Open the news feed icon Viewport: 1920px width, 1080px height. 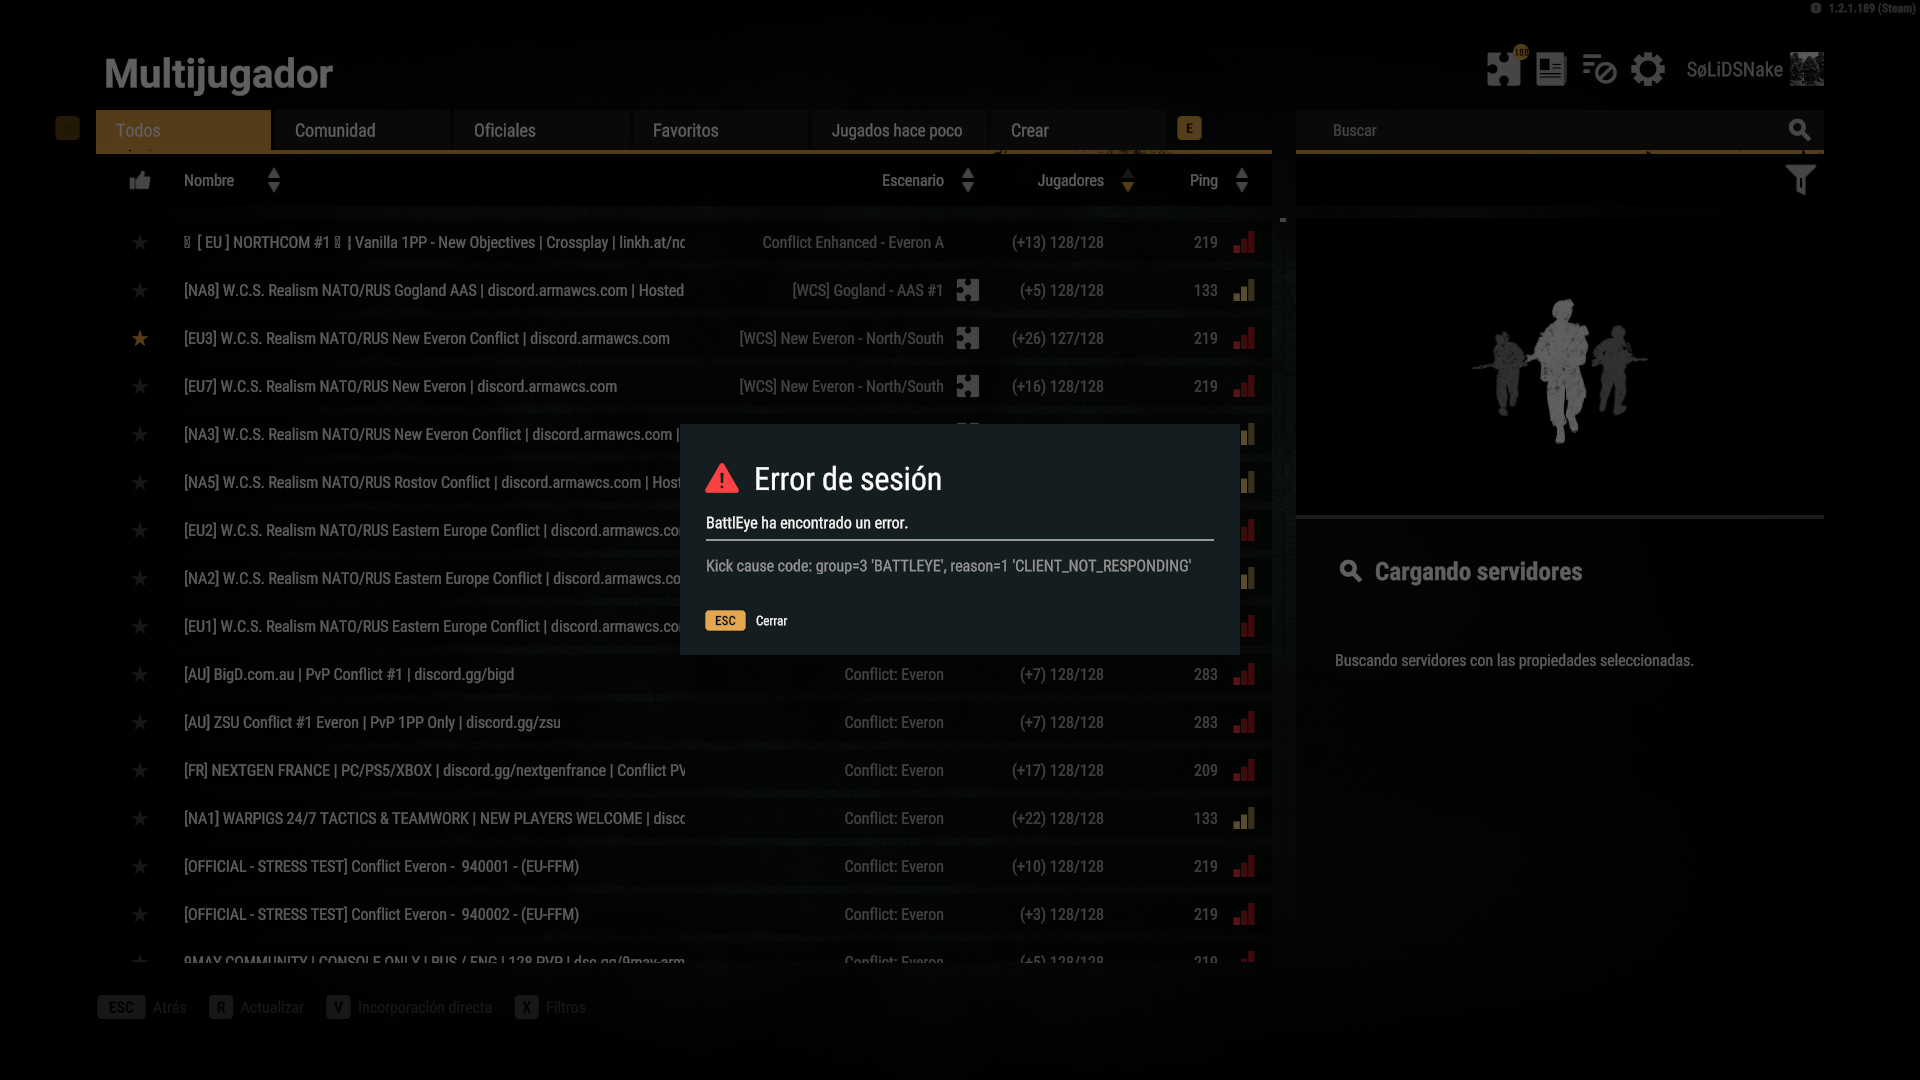[x=1551, y=69]
